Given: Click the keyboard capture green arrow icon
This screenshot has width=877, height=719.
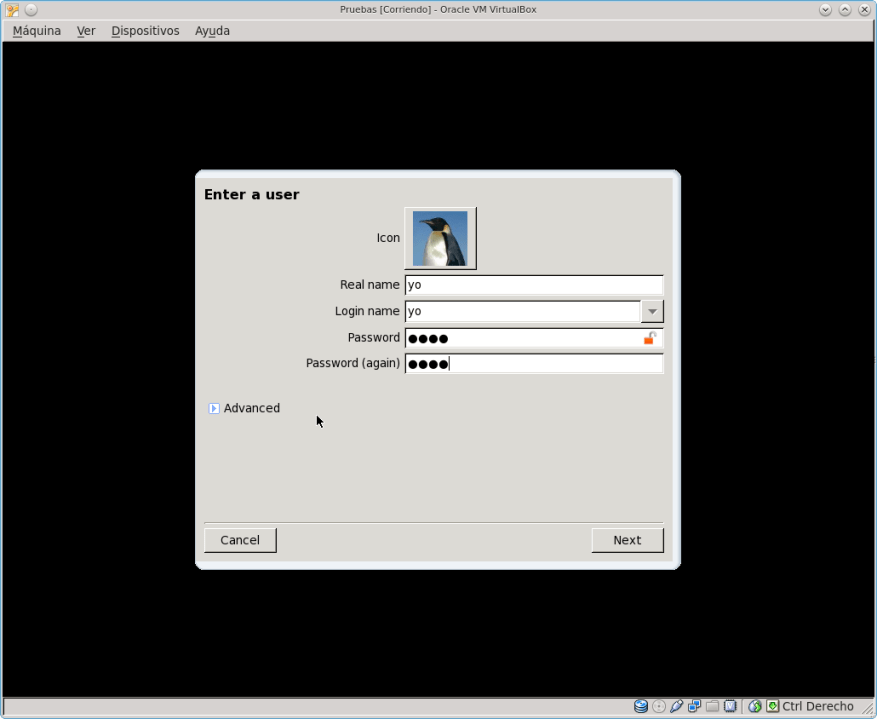Looking at the screenshot, I should click(771, 706).
